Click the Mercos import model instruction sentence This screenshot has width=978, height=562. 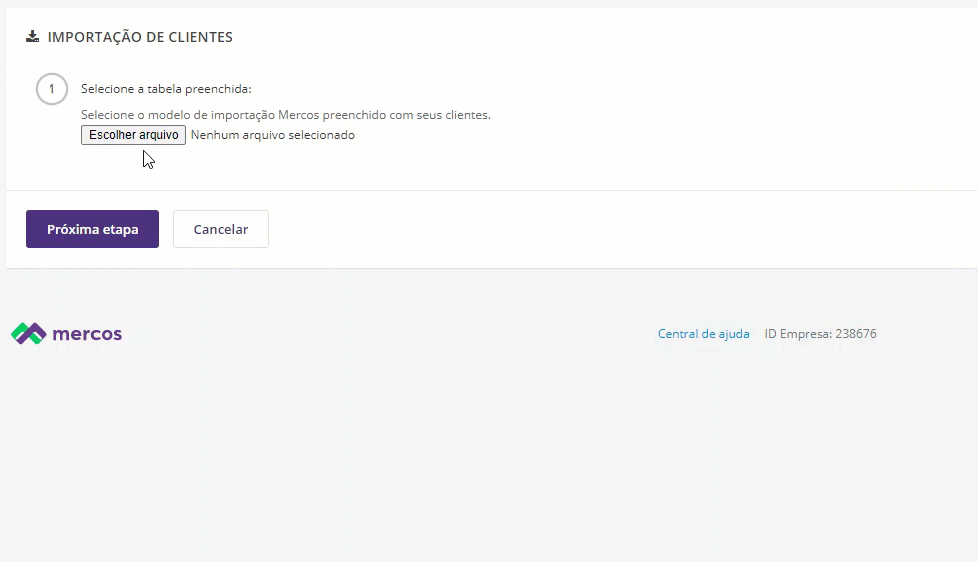click(x=285, y=115)
